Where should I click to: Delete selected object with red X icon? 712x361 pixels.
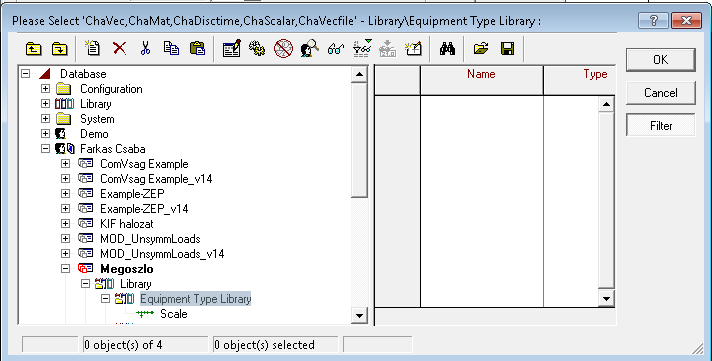[x=119, y=48]
